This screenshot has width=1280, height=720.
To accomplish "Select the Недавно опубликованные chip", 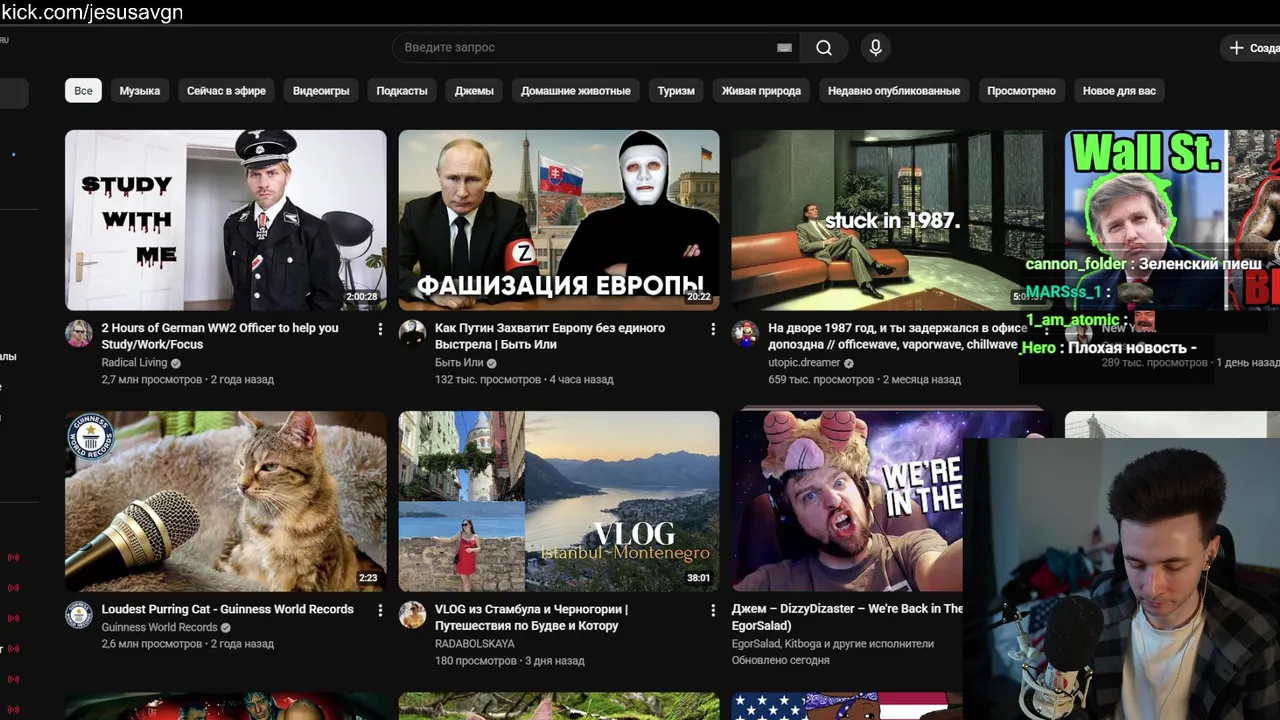I will tap(894, 91).
